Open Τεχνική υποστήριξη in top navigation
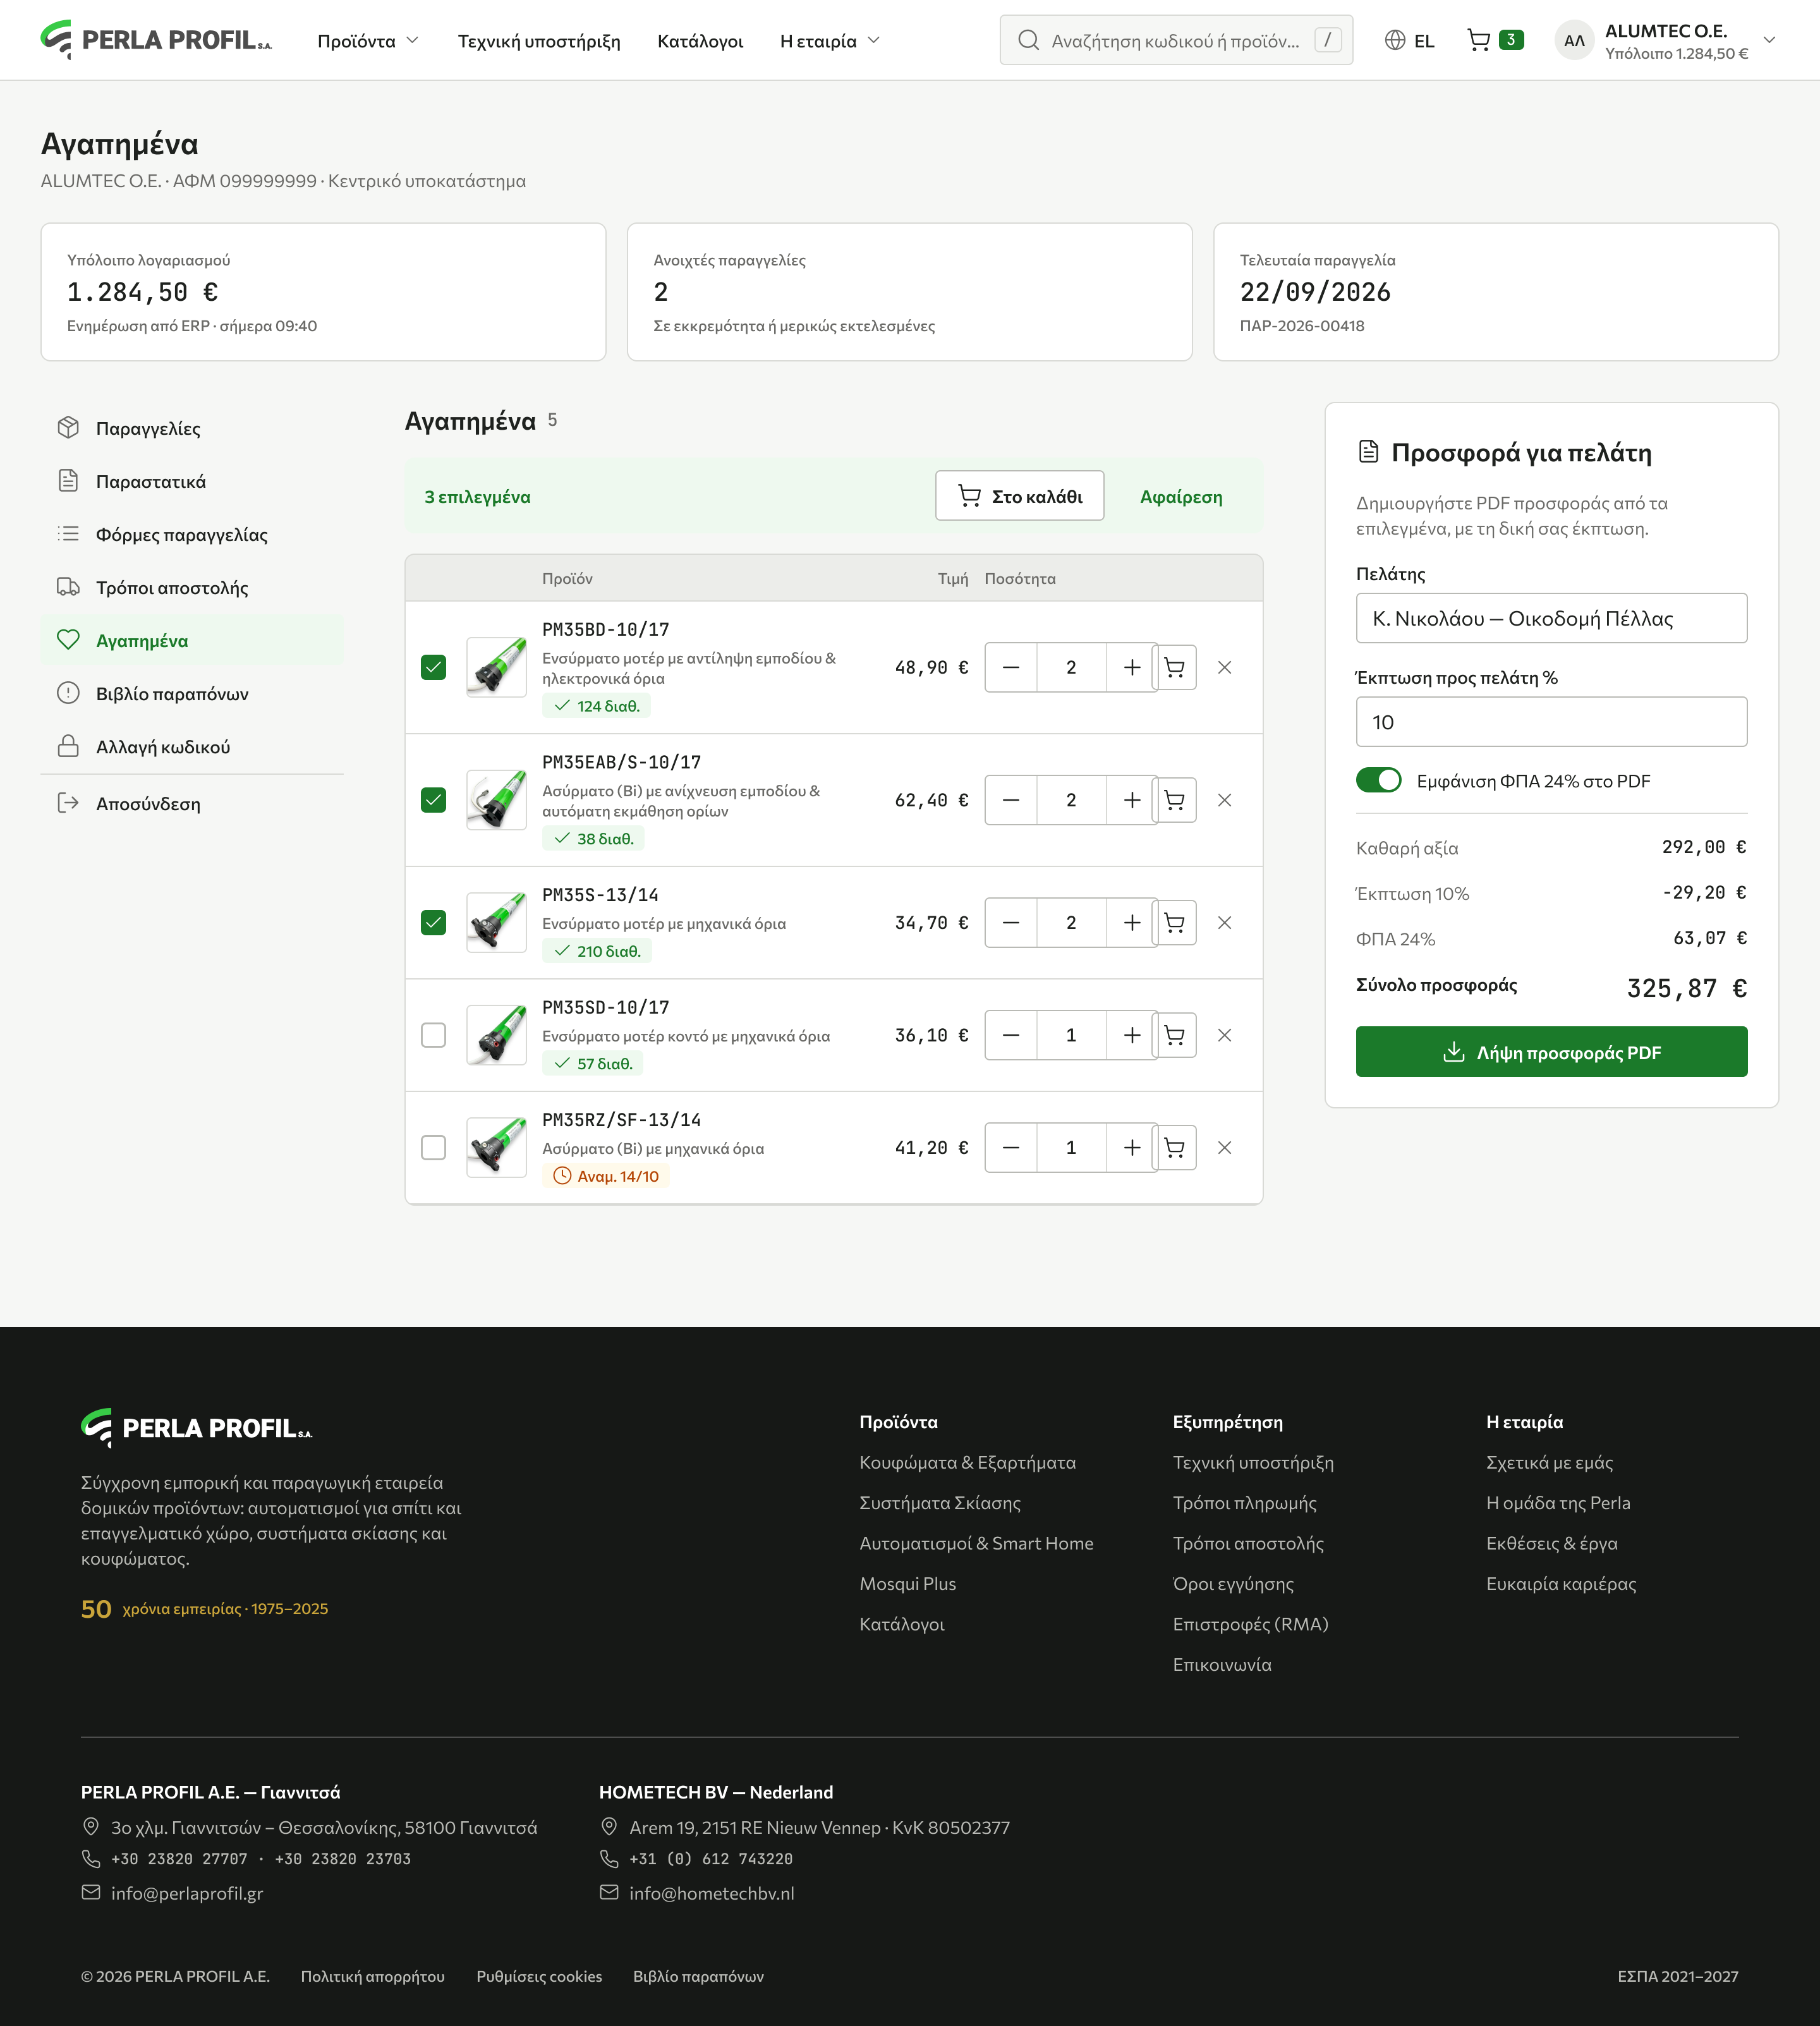1820x2026 pixels. pos(539,41)
